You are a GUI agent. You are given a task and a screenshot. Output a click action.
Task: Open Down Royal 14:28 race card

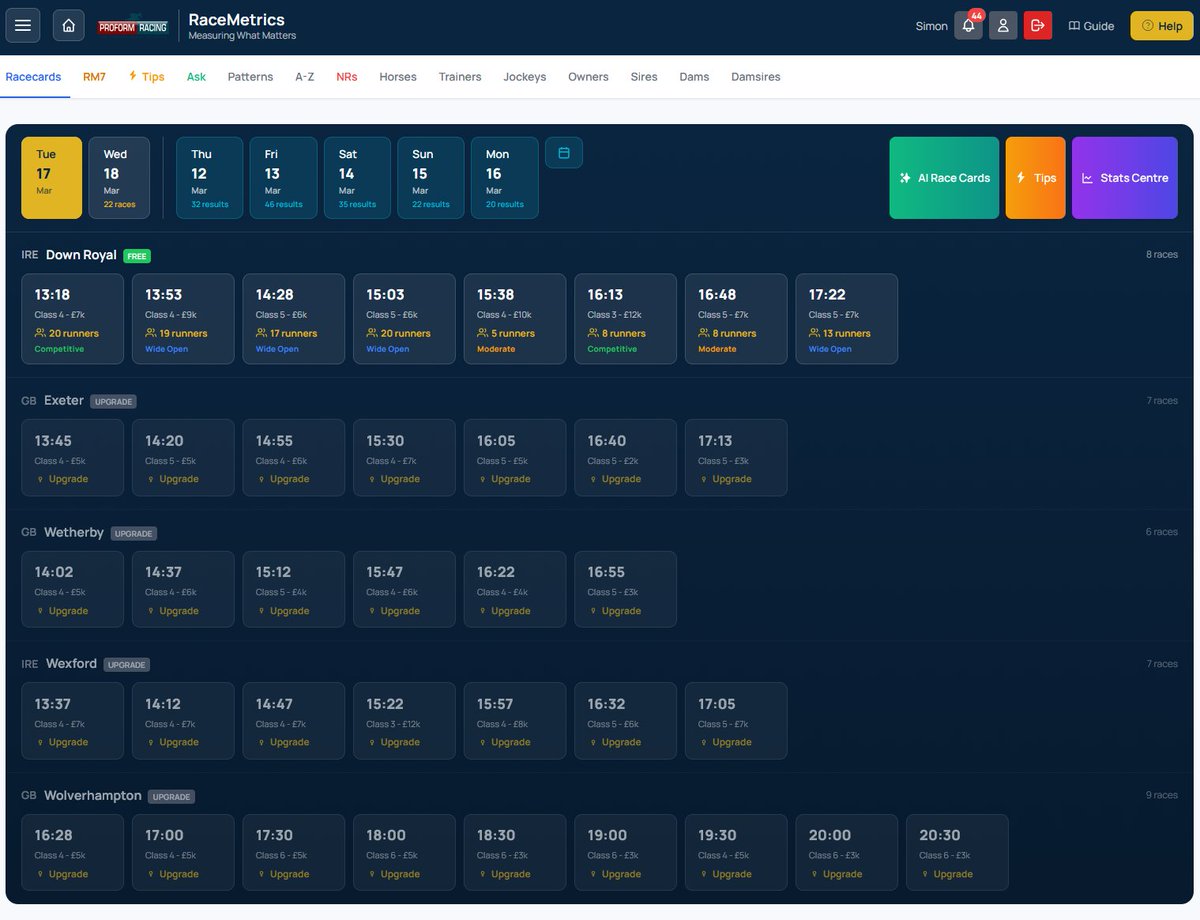click(294, 319)
